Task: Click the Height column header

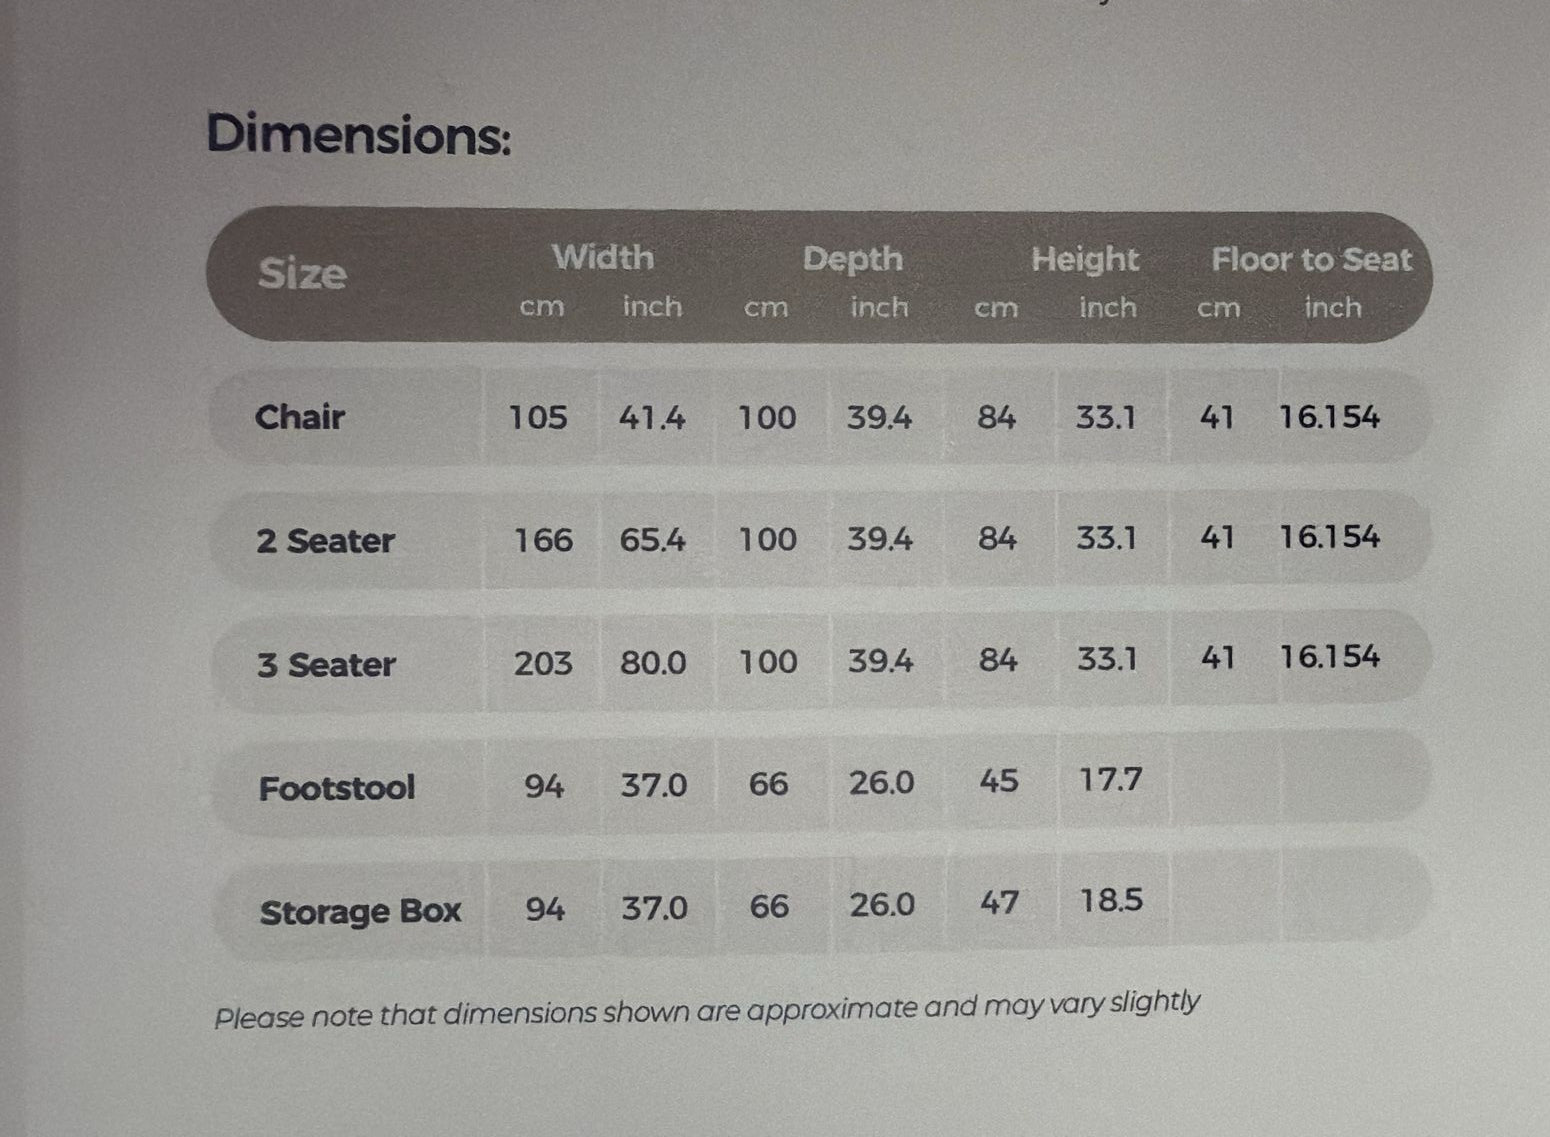Action: [x=1085, y=260]
